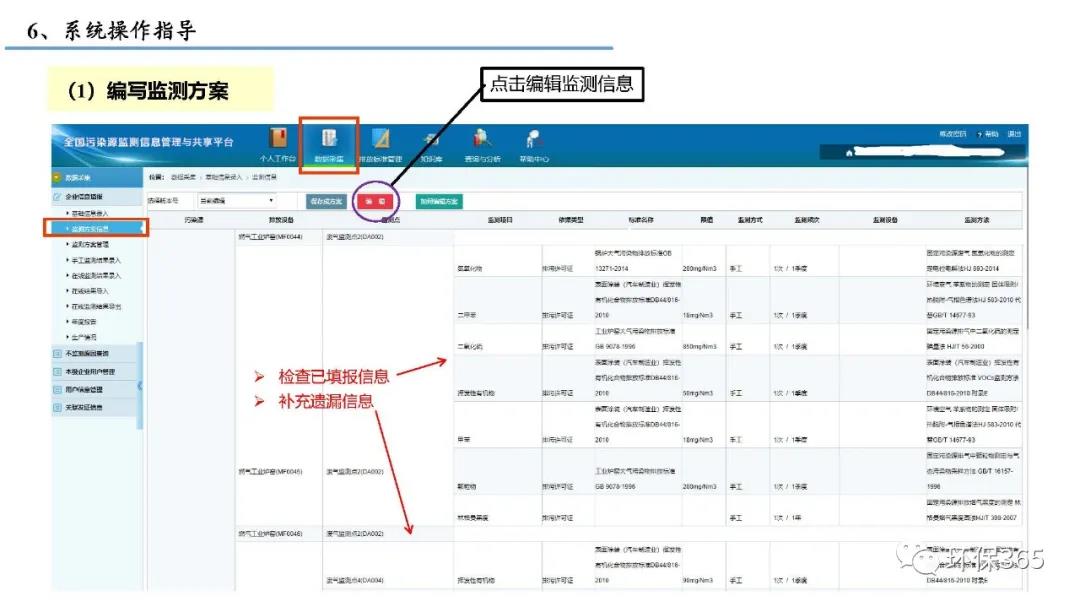Viewport: 1080px width, 607px height.
Task: Open the 帮助中心 icon
Action: coord(534,140)
